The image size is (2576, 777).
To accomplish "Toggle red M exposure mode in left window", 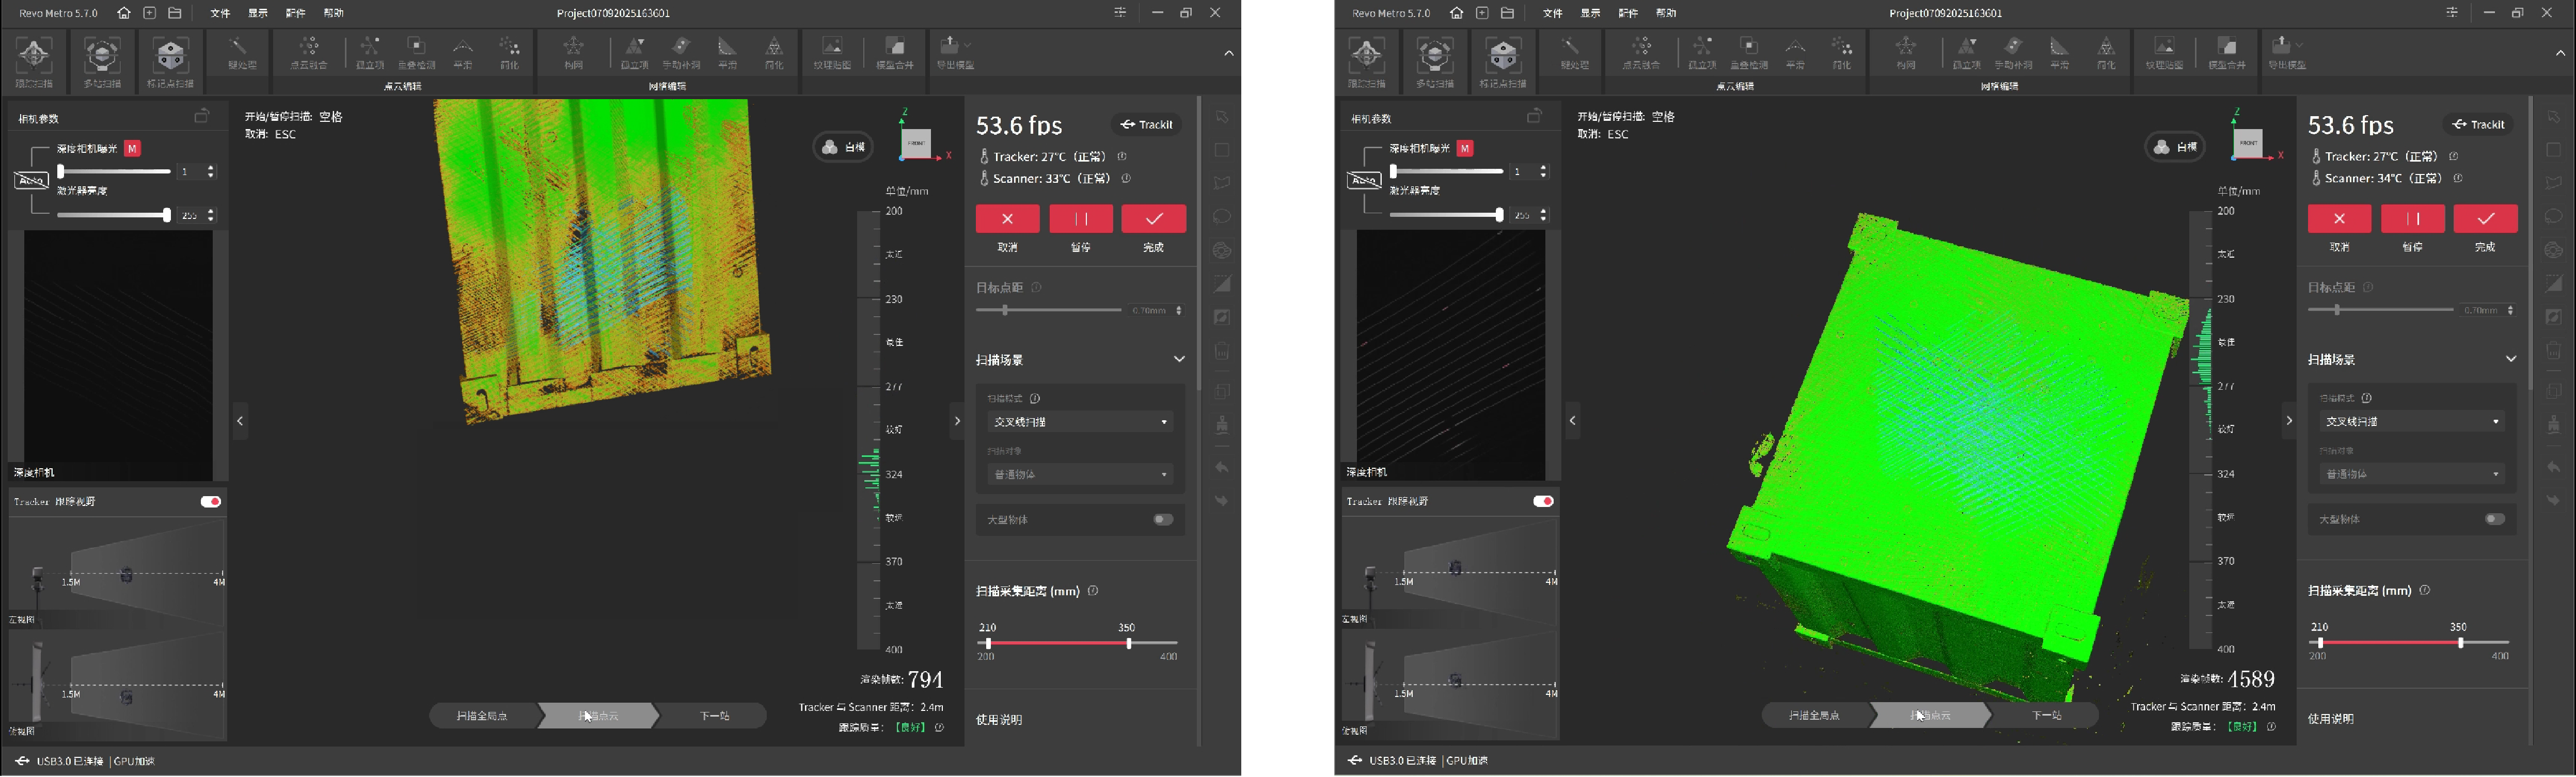I will tap(132, 148).
